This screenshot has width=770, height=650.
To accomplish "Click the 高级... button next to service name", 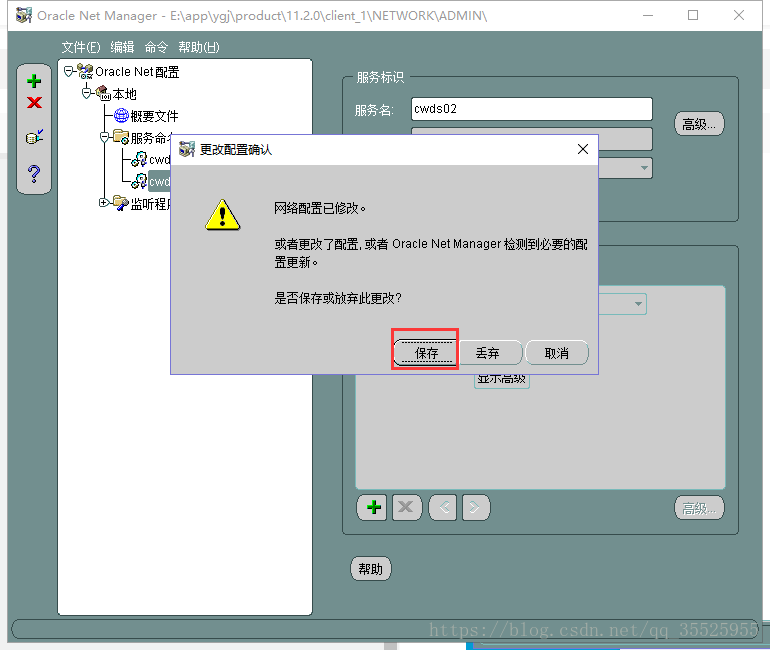I will coord(699,124).
